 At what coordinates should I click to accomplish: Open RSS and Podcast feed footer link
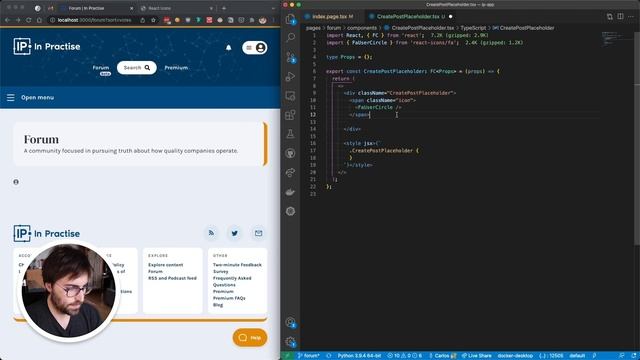click(x=172, y=278)
